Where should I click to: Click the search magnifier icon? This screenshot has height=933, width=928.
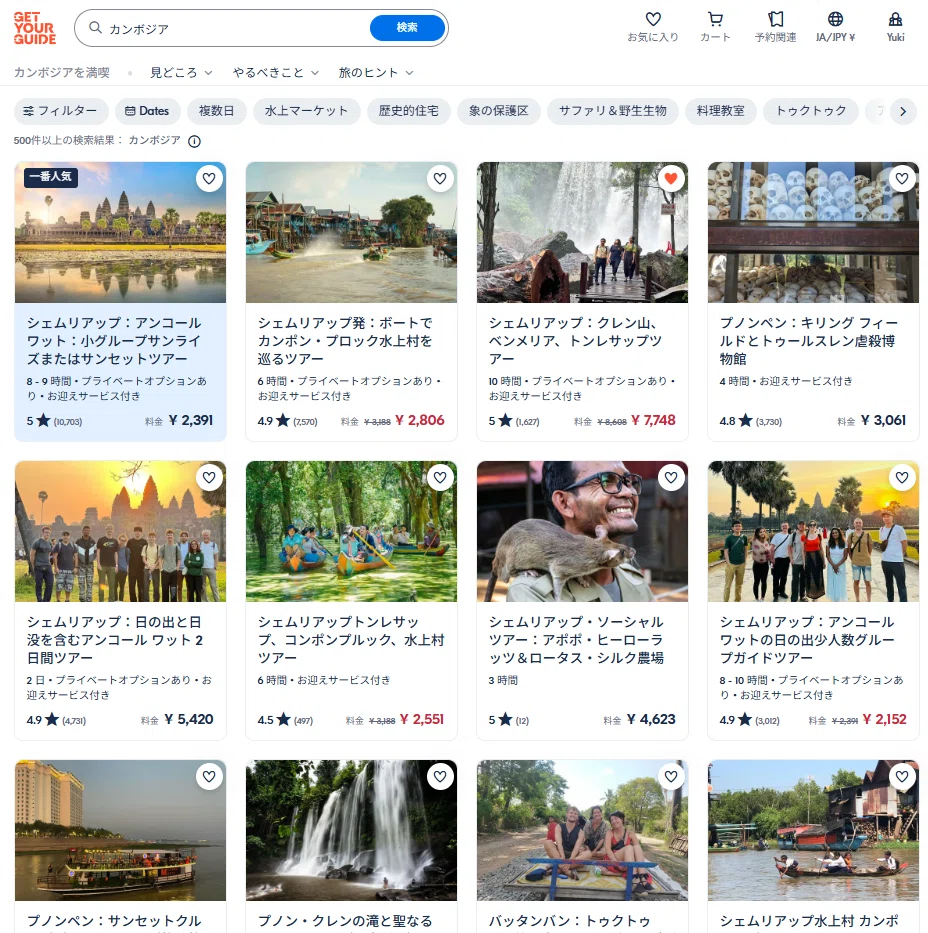[95, 27]
